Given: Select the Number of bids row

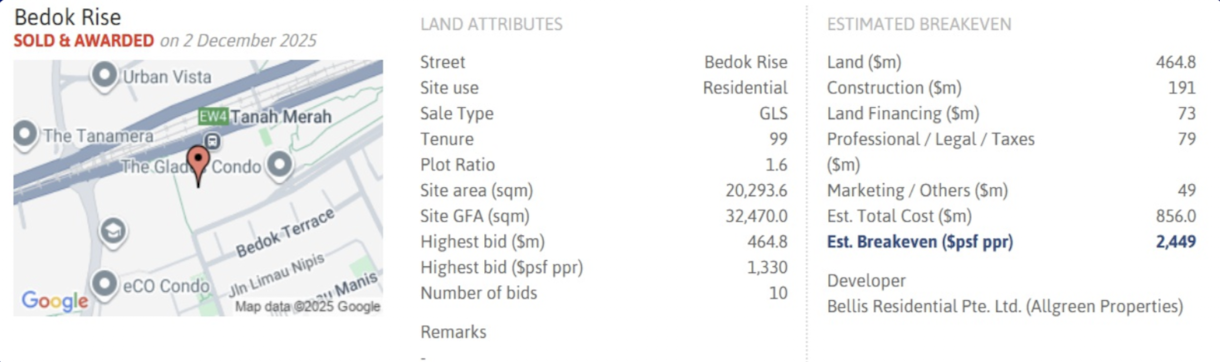Looking at the screenshot, I should [x=604, y=293].
